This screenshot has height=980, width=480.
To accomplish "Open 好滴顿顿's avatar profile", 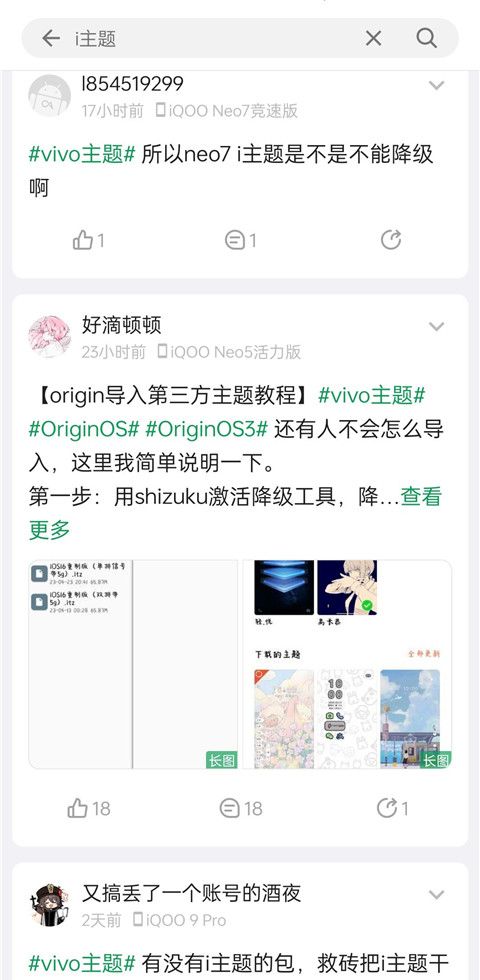I will (x=49, y=336).
